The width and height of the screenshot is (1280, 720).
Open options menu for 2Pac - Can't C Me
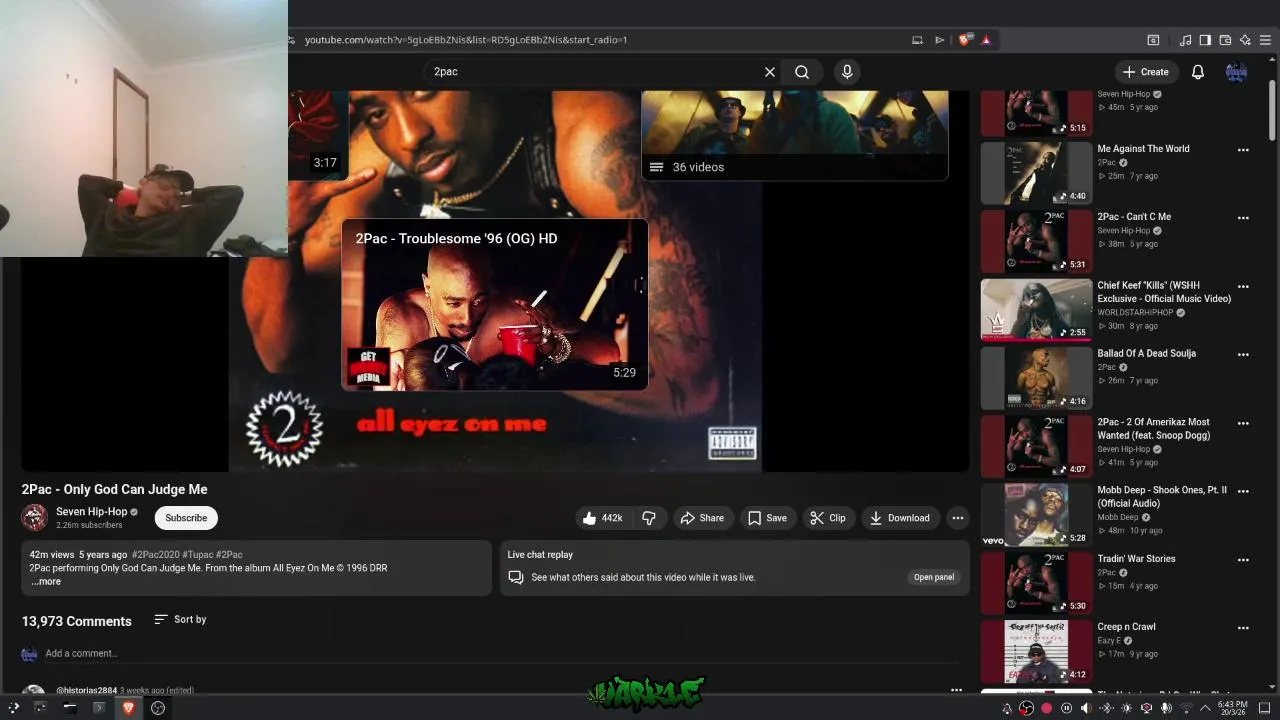(1243, 218)
